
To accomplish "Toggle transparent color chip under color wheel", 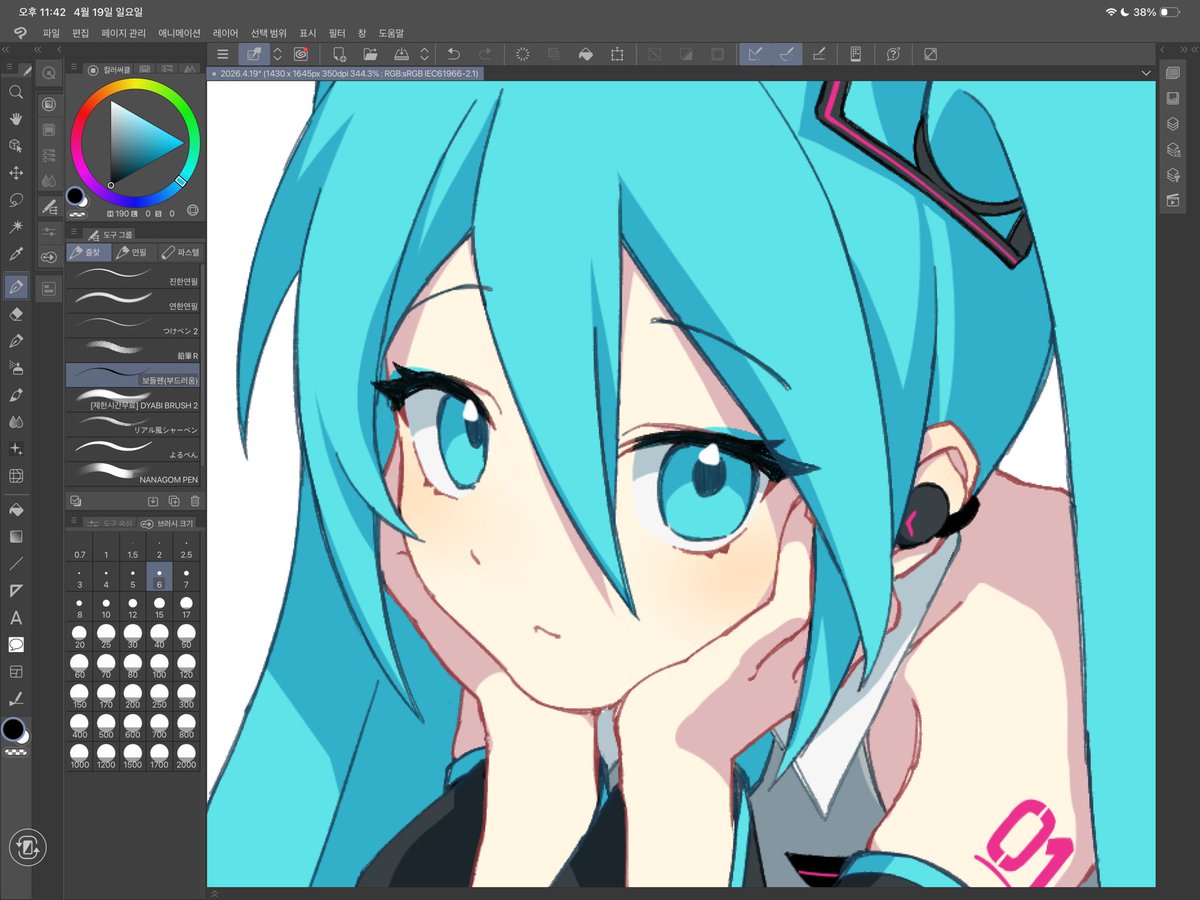I will (x=77, y=213).
